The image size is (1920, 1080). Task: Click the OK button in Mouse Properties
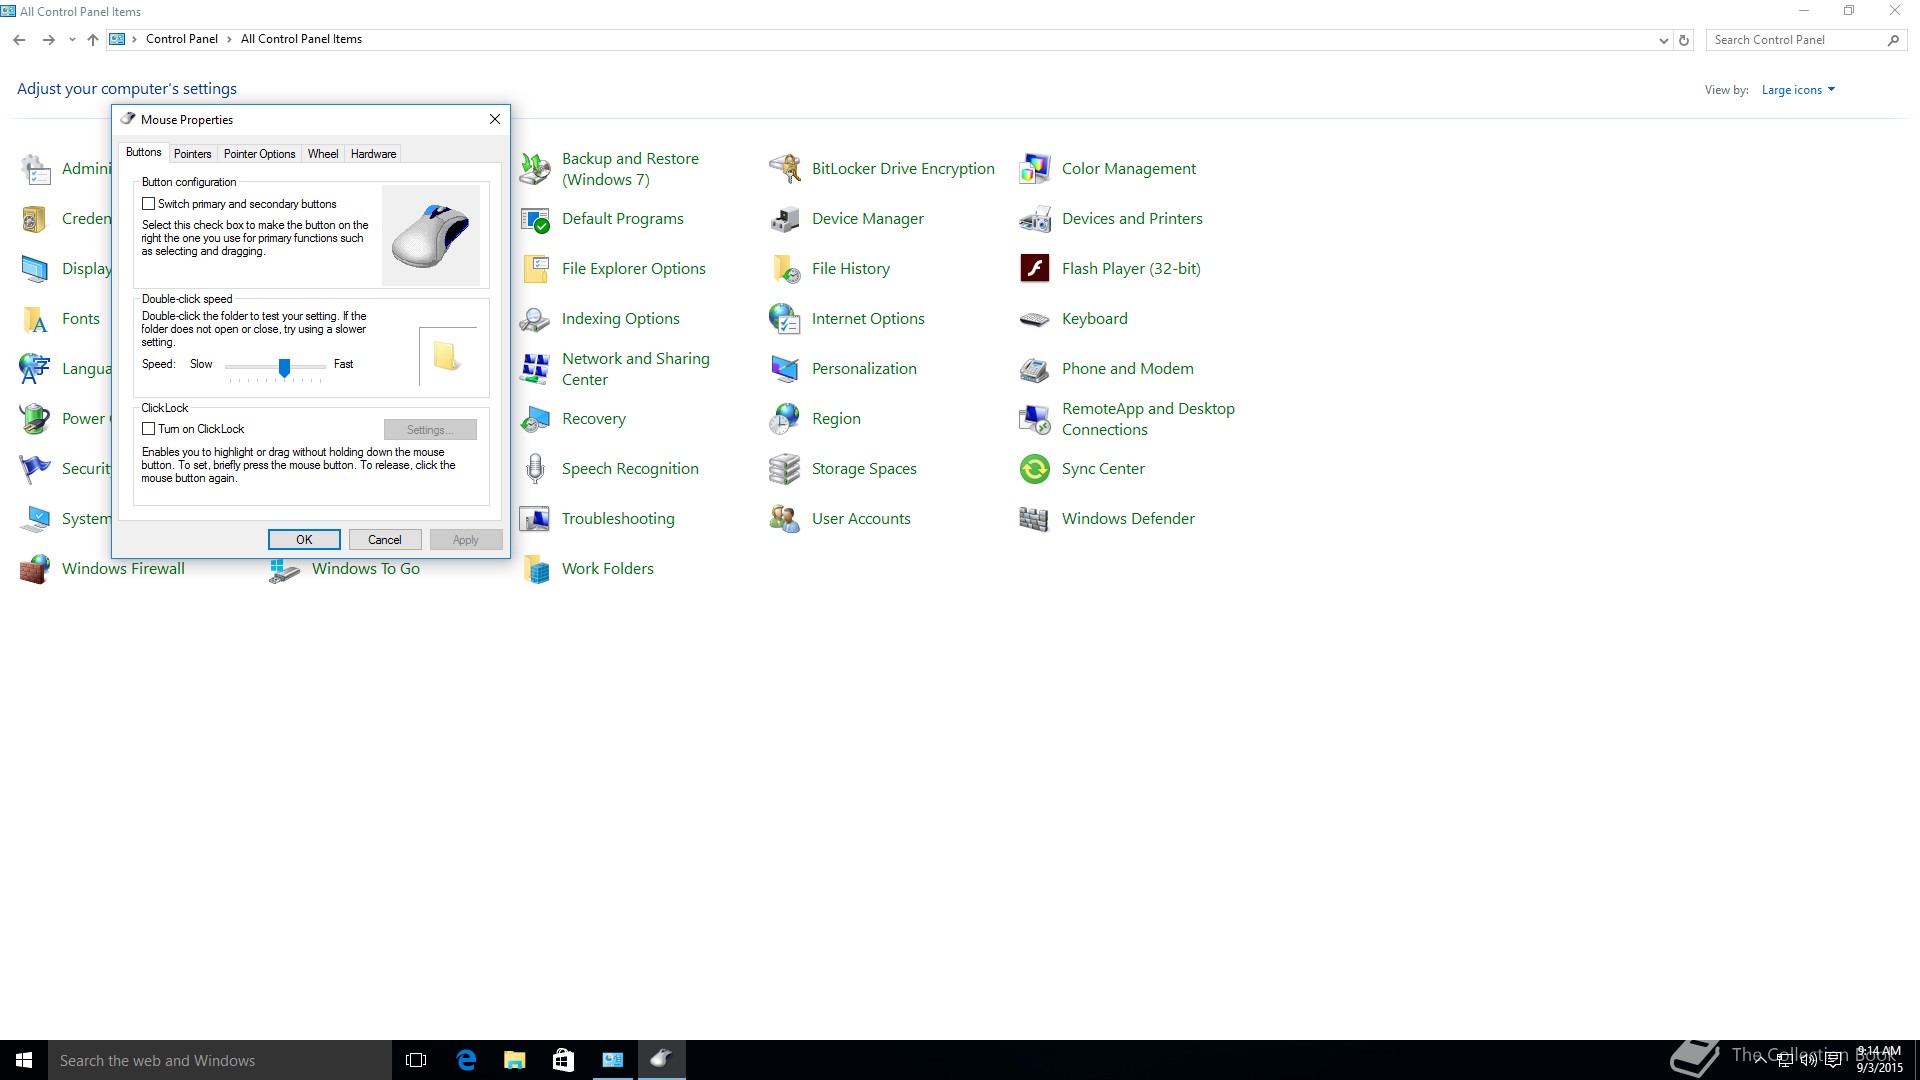click(304, 540)
